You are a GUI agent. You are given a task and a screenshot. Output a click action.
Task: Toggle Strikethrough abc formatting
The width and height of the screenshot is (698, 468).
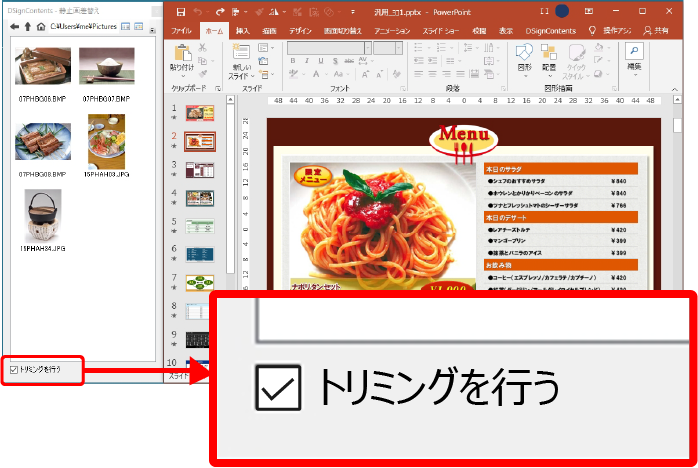tap(349, 61)
